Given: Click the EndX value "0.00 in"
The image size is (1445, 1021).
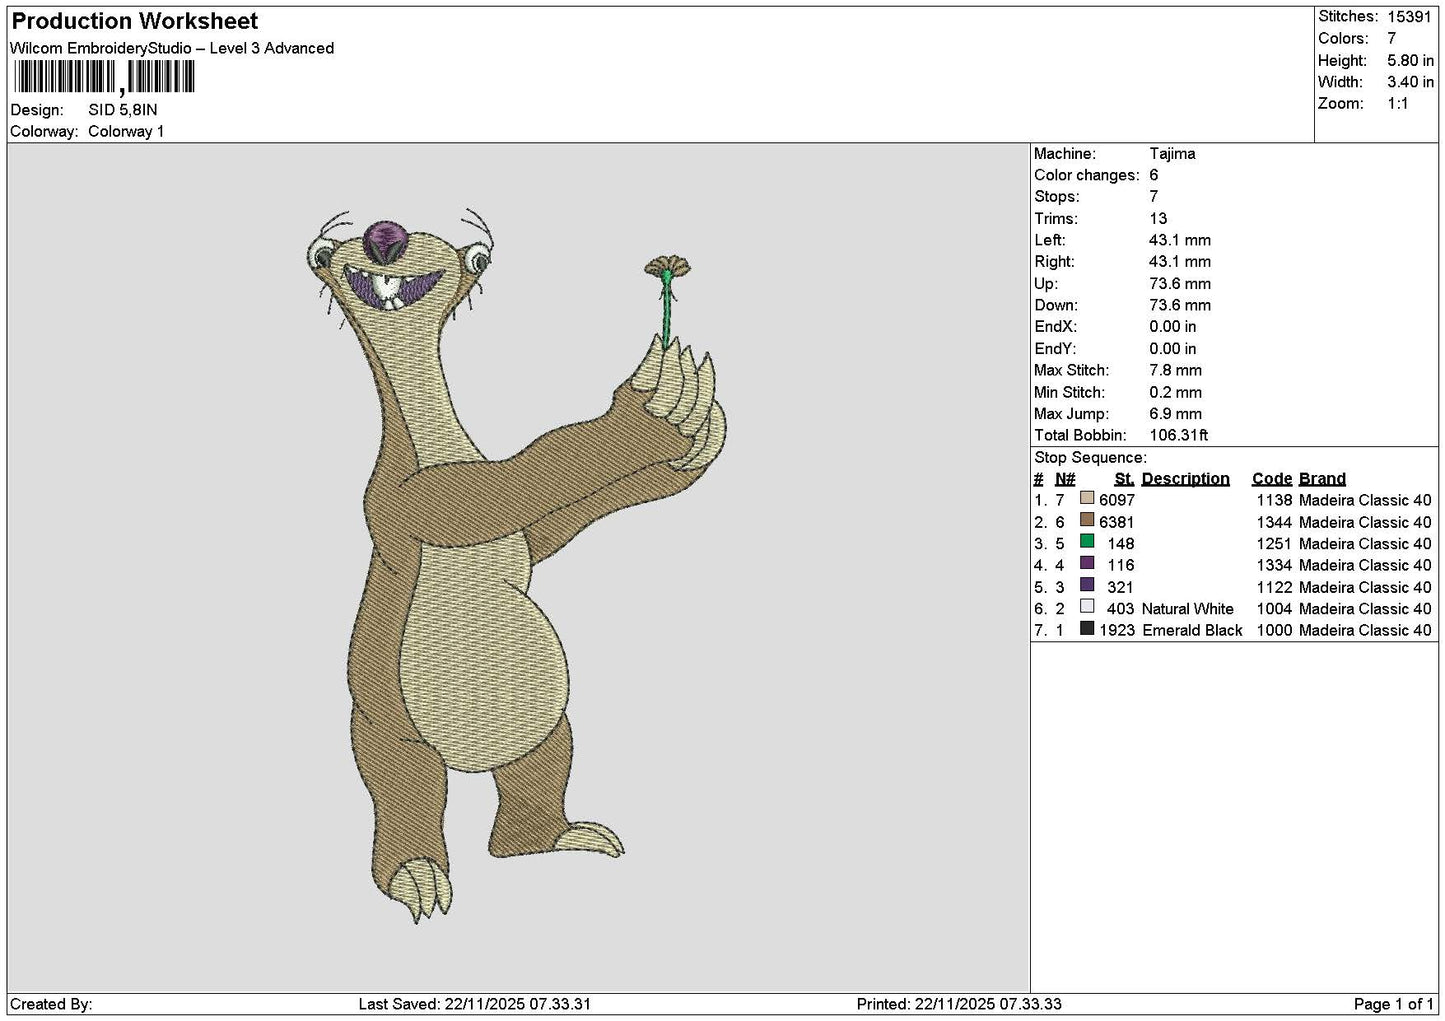Looking at the screenshot, I should [x=1173, y=327].
